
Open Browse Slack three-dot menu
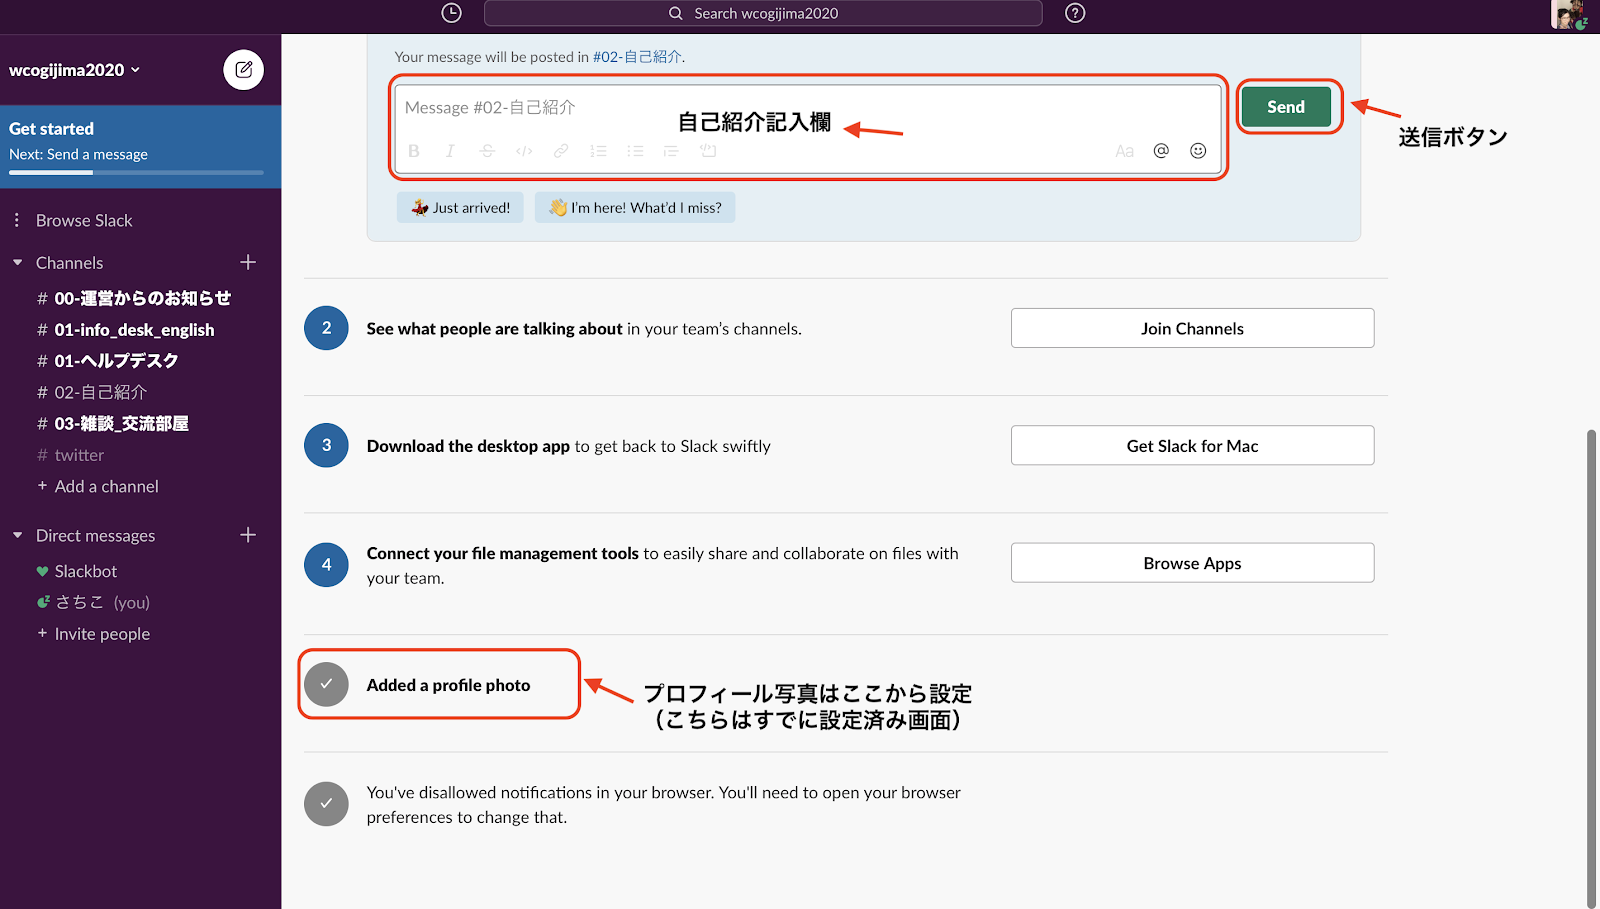[x=17, y=220]
